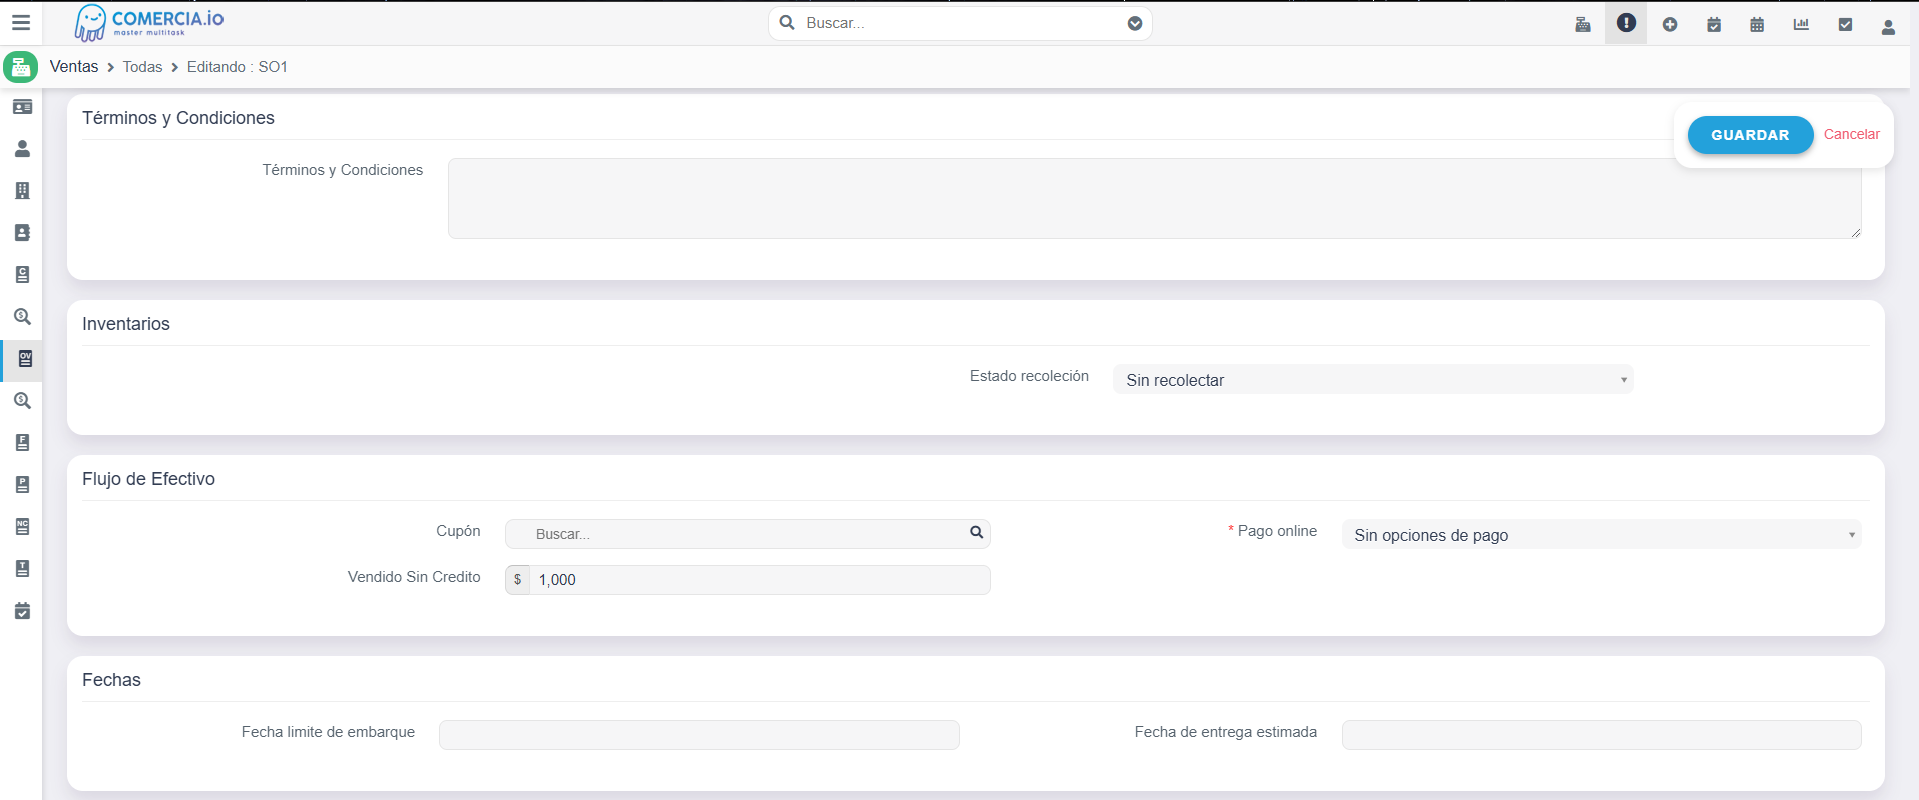
Task: Click the Fechas section heading
Action: click(111, 680)
